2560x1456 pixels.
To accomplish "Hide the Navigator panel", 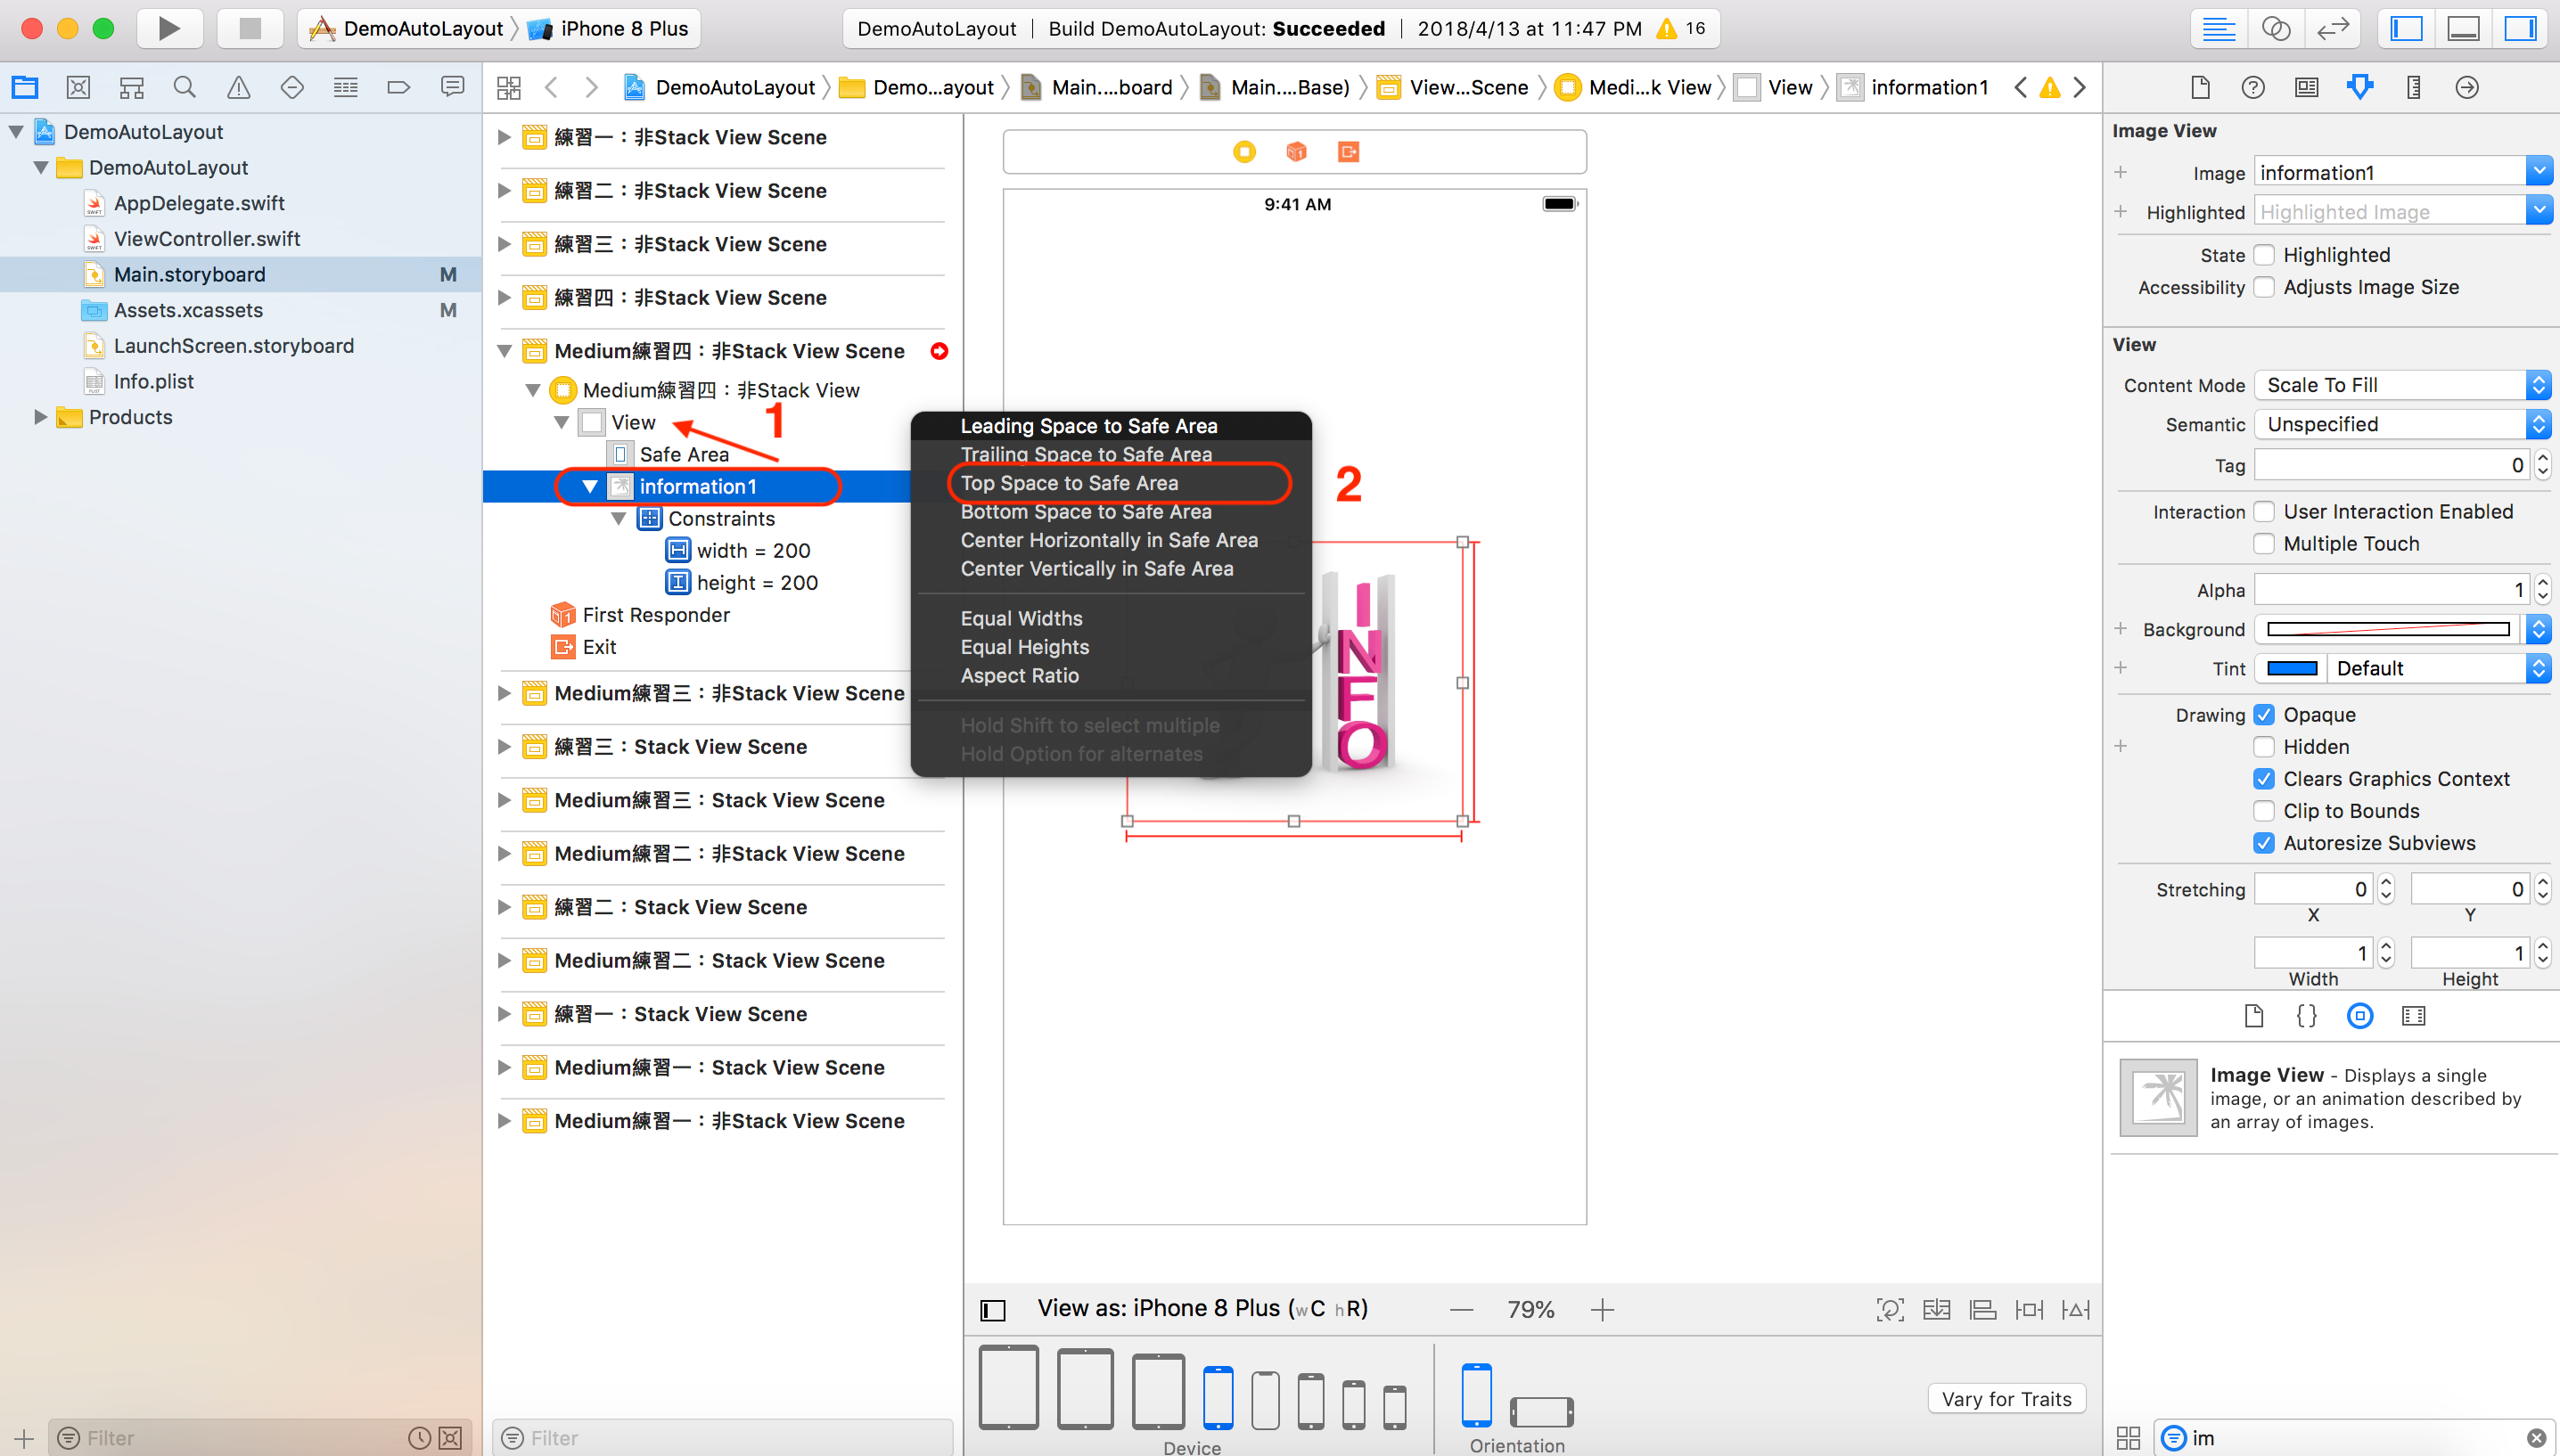I will pyautogui.click(x=2406, y=28).
